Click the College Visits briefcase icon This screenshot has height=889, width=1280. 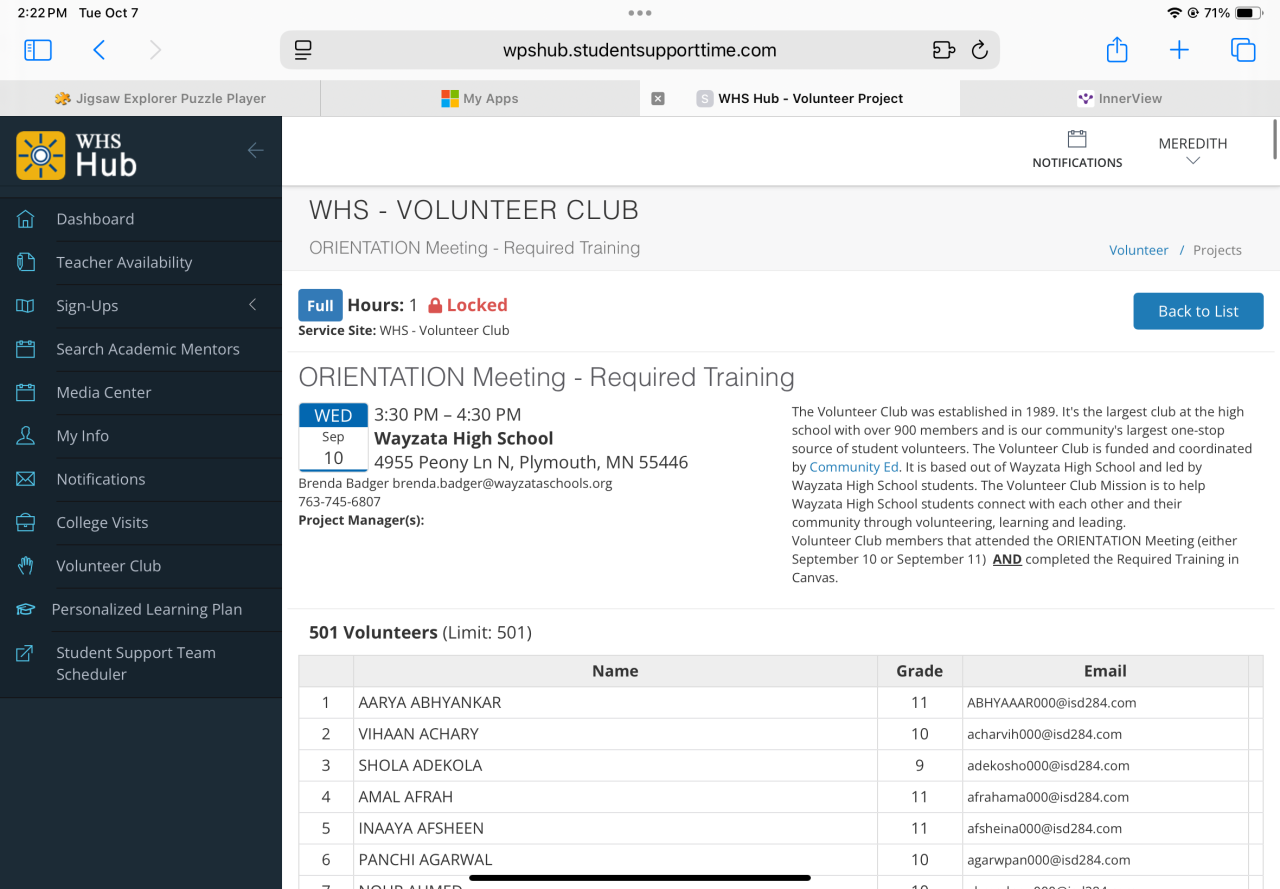[x=26, y=522]
